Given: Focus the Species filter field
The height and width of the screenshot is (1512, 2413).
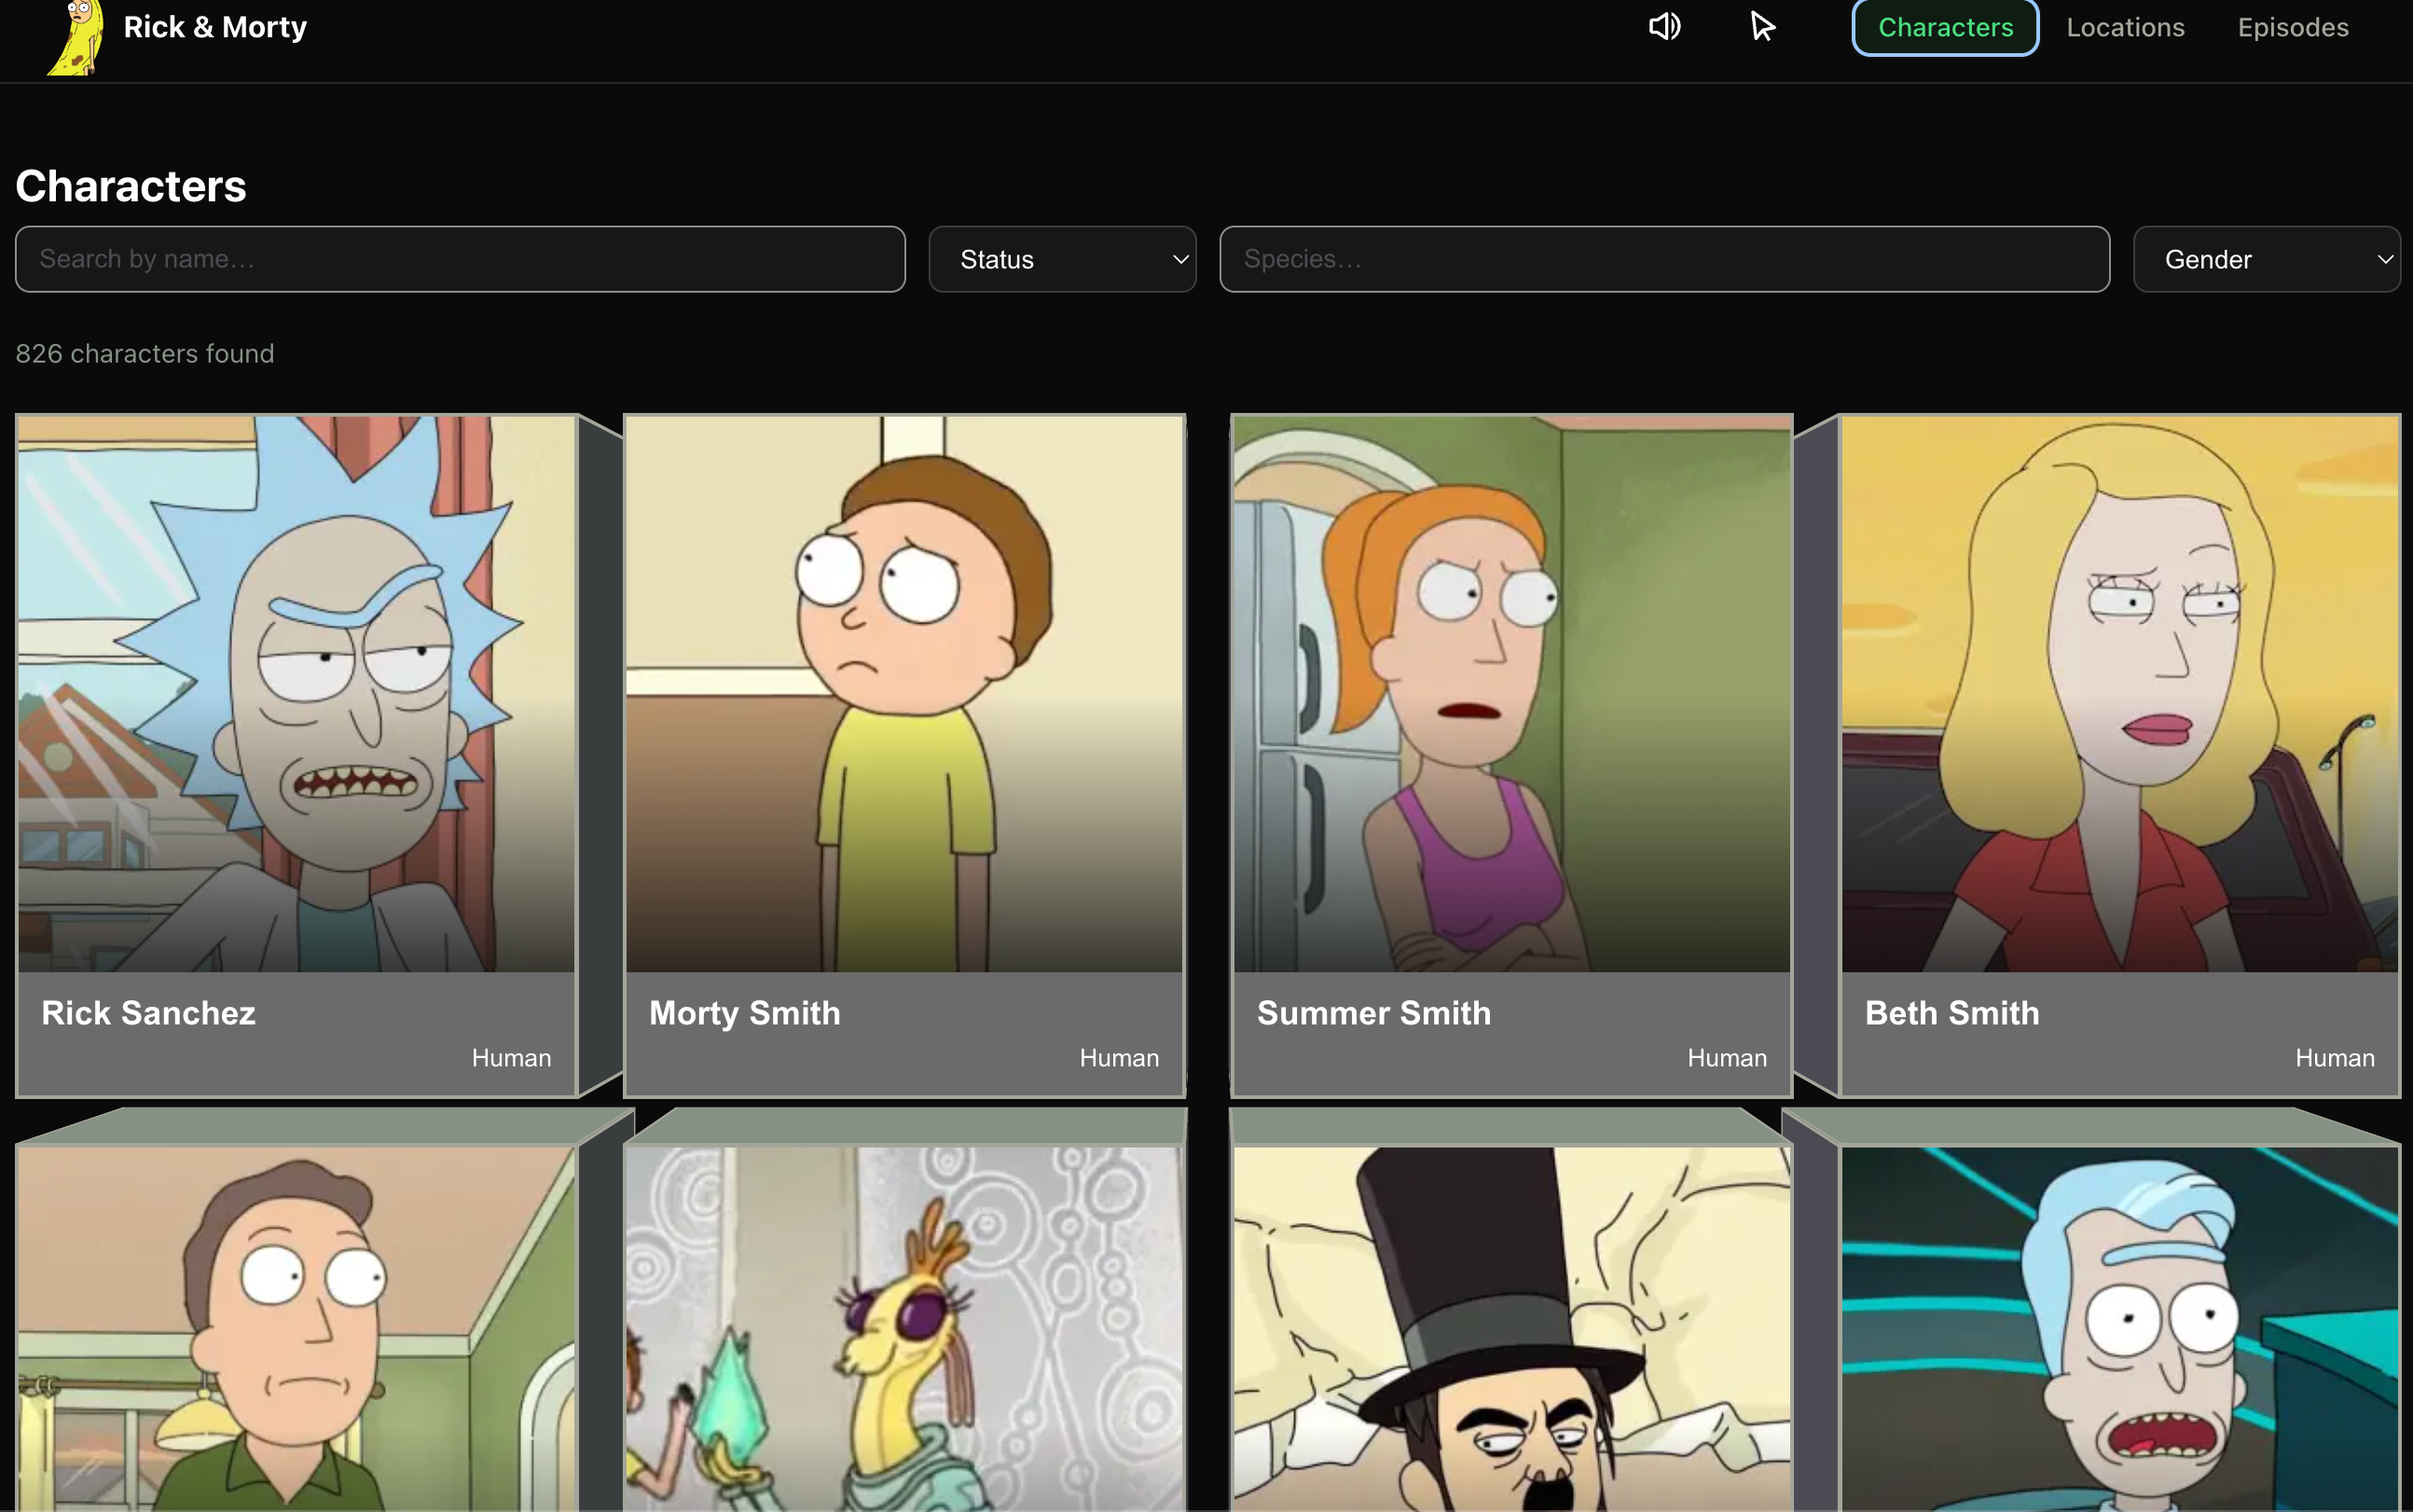Looking at the screenshot, I should coord(1664,259).
